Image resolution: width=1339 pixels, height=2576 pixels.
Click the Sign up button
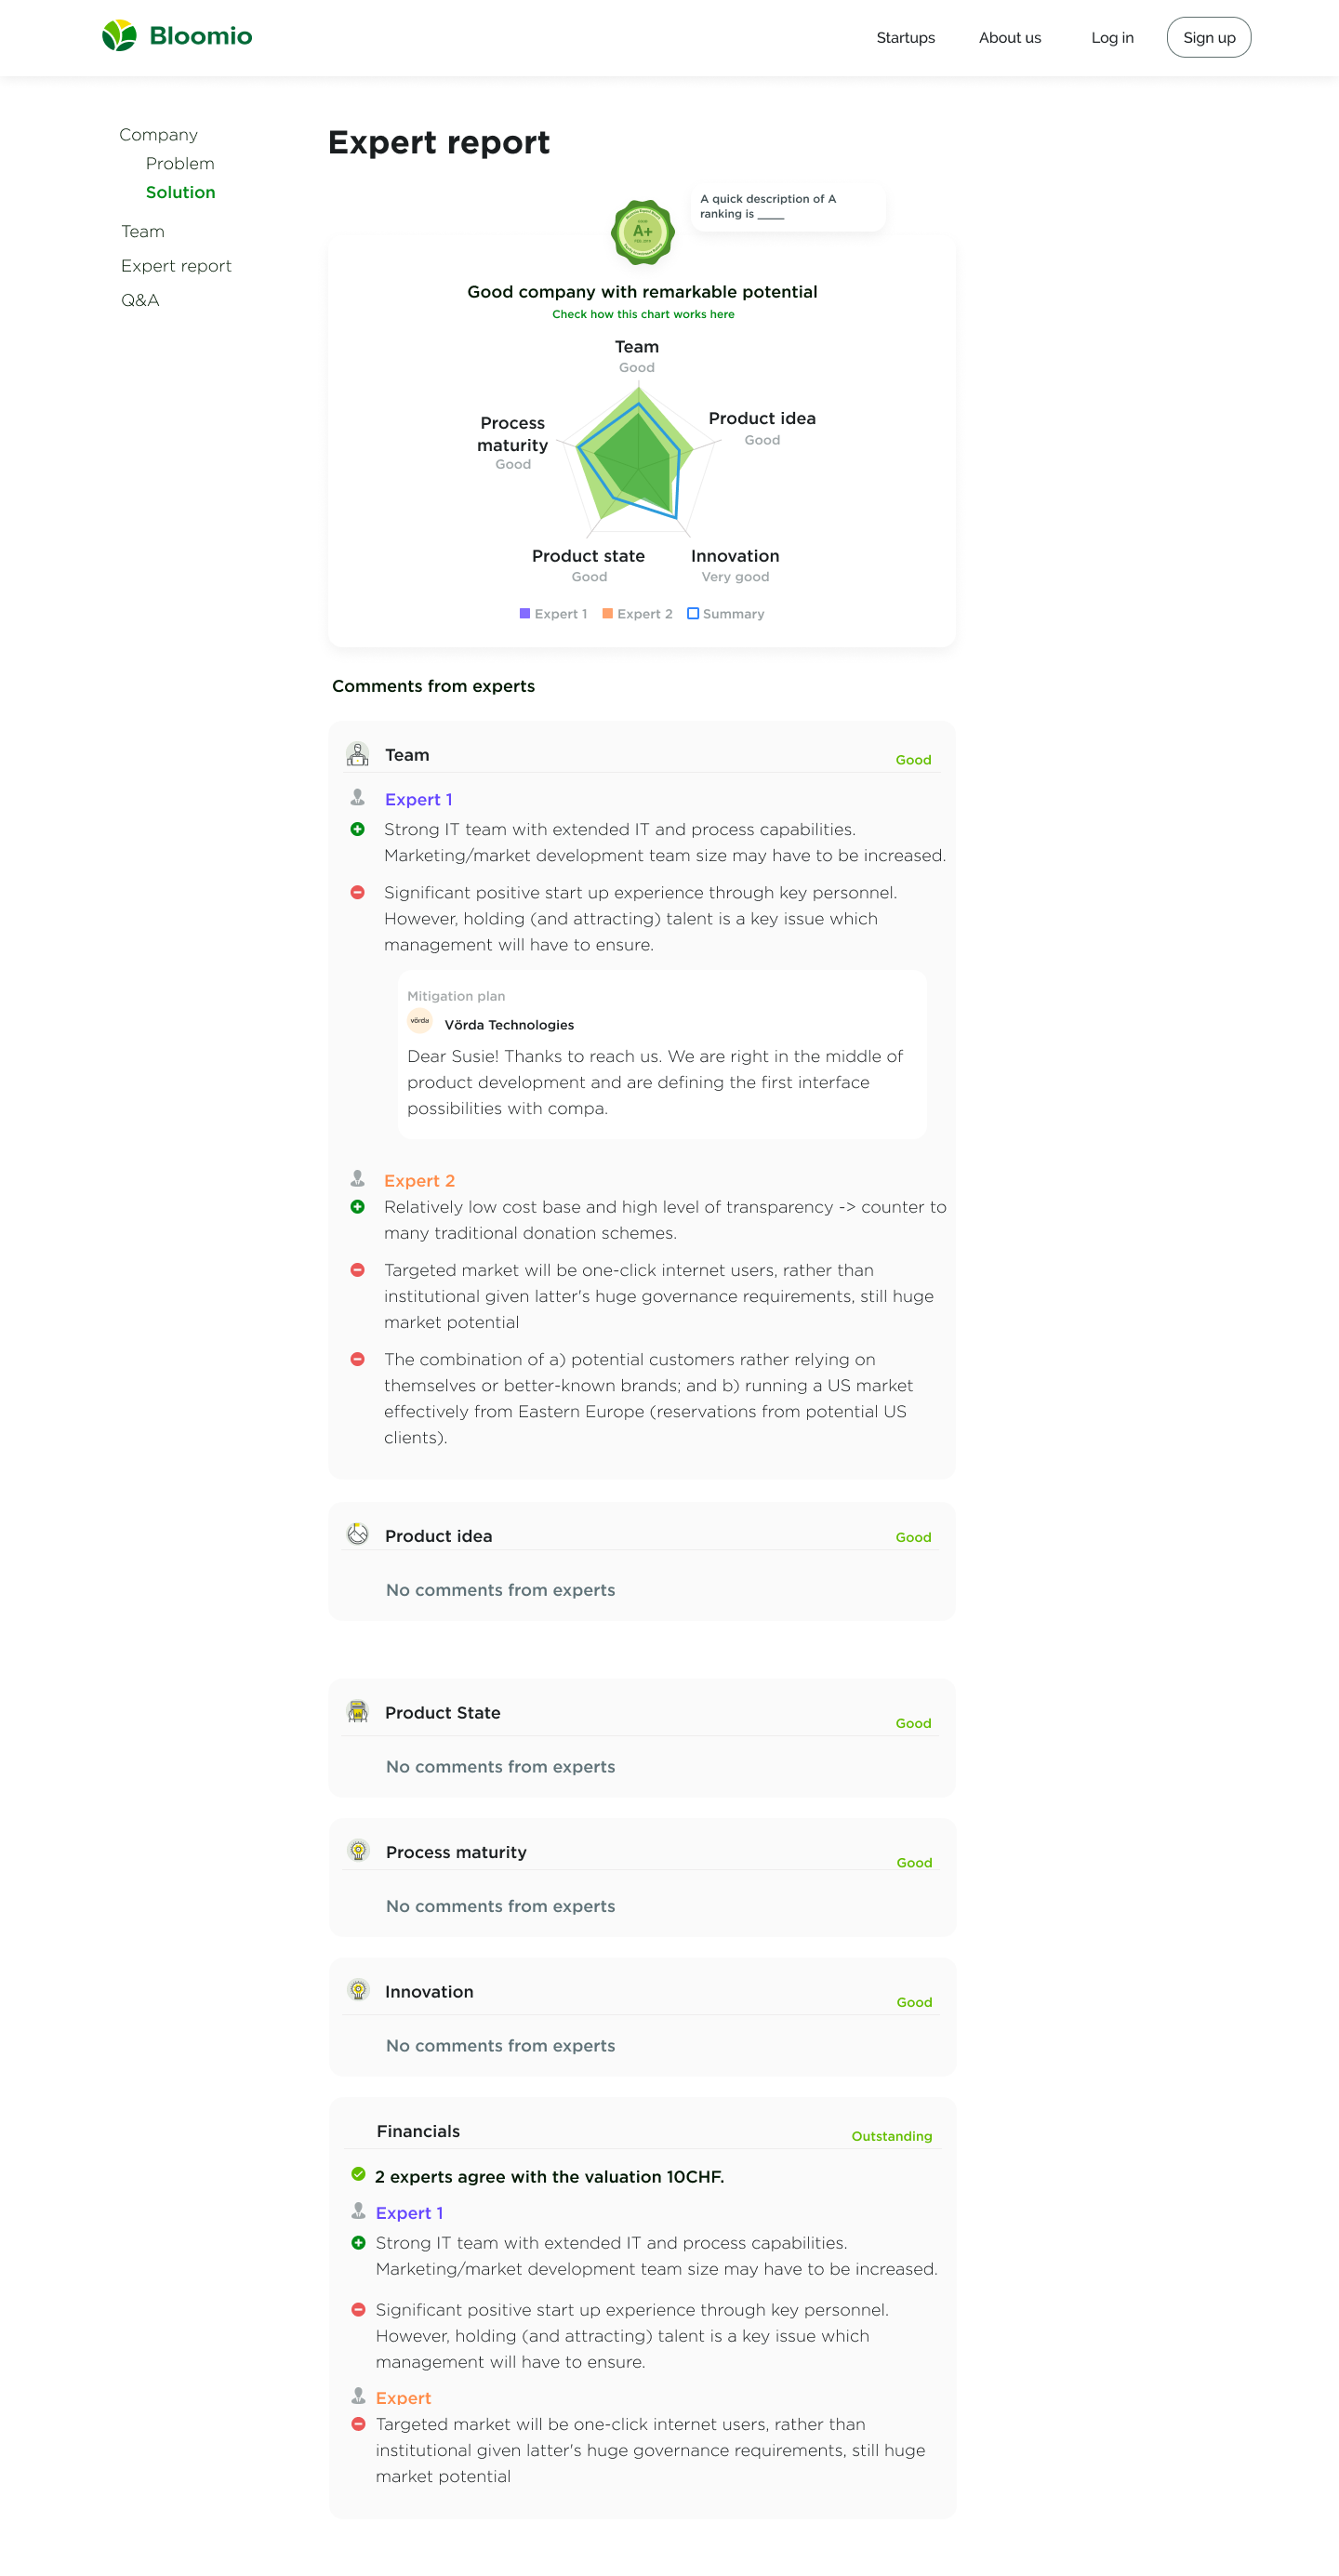pyautogui.click(x=1208, y=38)
